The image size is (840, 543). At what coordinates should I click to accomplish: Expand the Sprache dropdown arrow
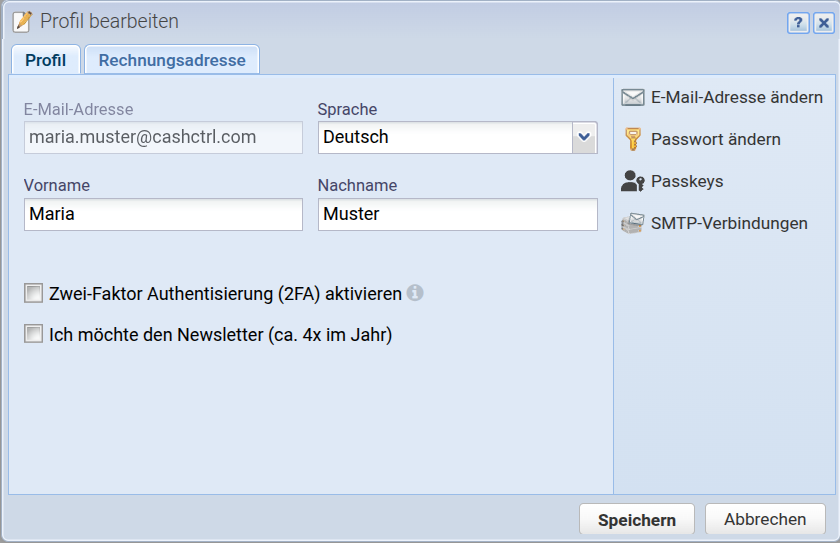point(584,138)
